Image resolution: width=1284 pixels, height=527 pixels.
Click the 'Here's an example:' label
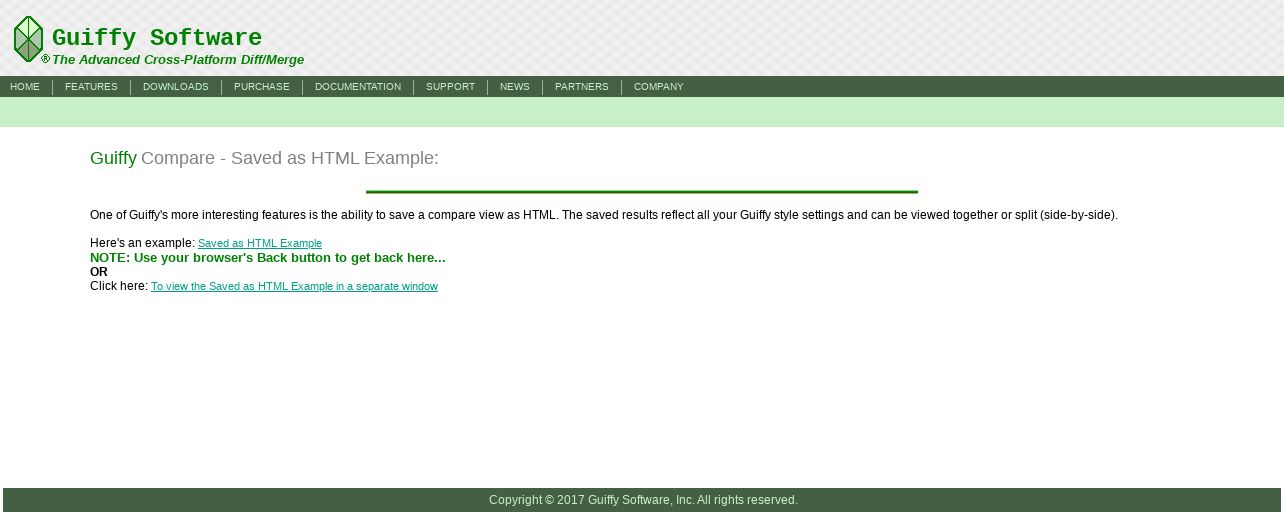point(142,243)
